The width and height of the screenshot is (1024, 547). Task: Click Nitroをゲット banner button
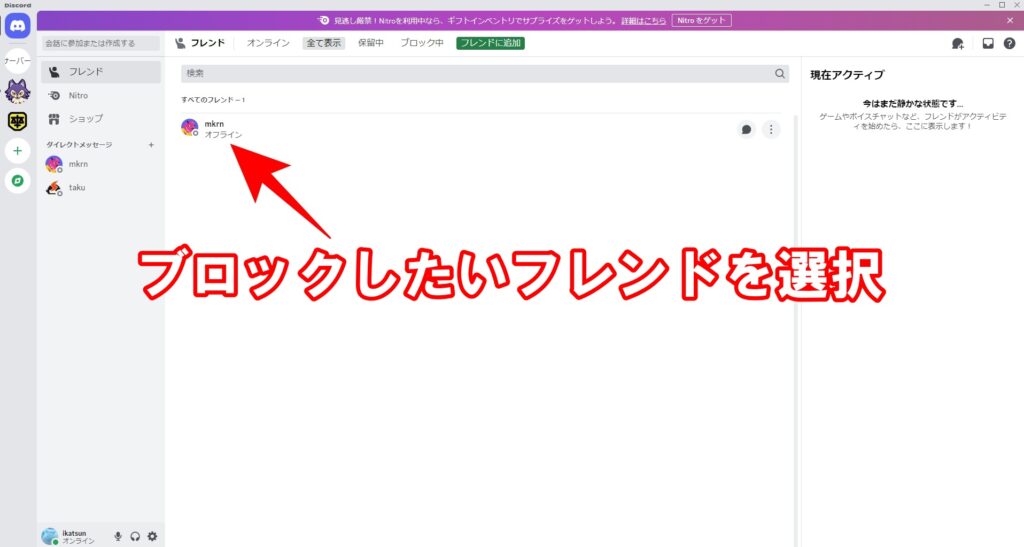click(x=701, y=21)
